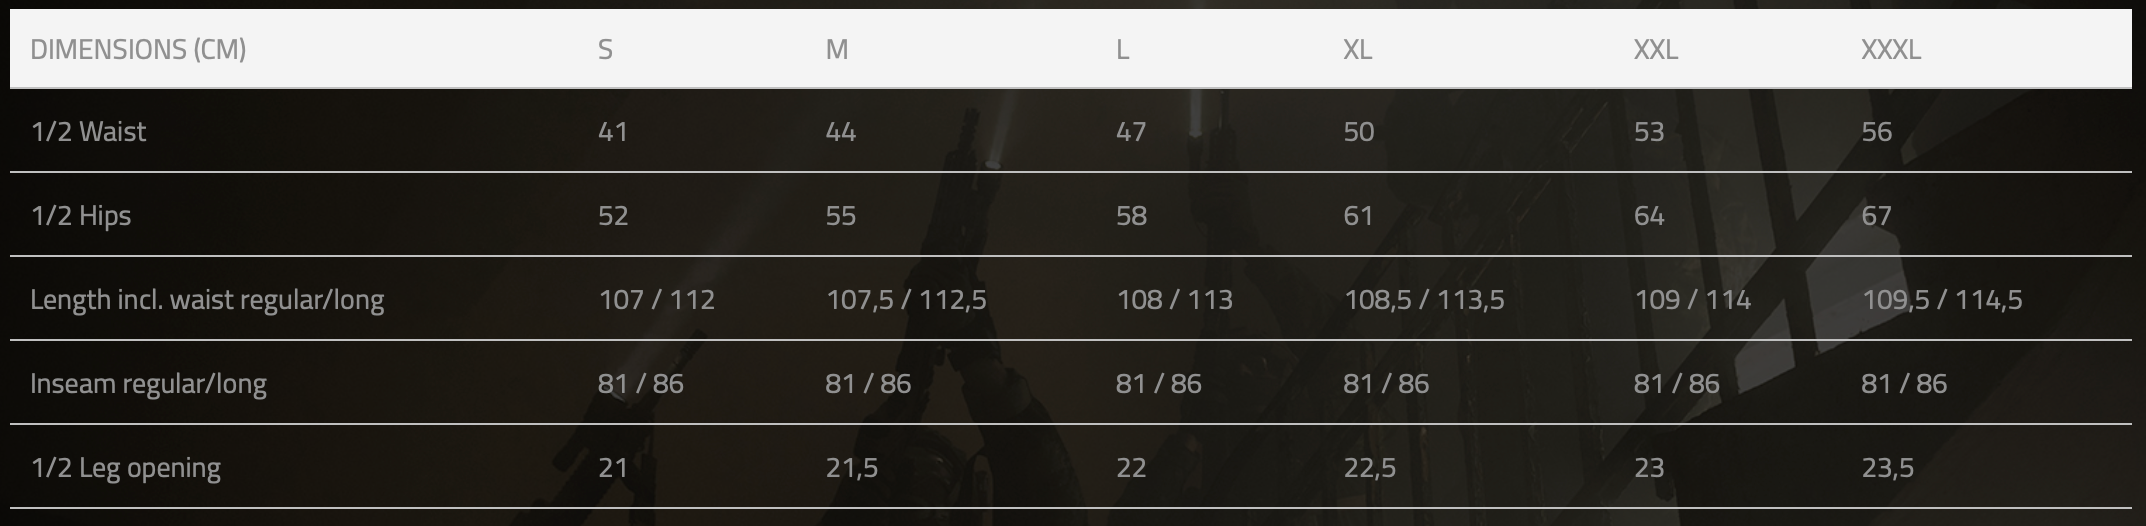Select the S size column header
Screen dimensions: 2146x526
point(605,49)
